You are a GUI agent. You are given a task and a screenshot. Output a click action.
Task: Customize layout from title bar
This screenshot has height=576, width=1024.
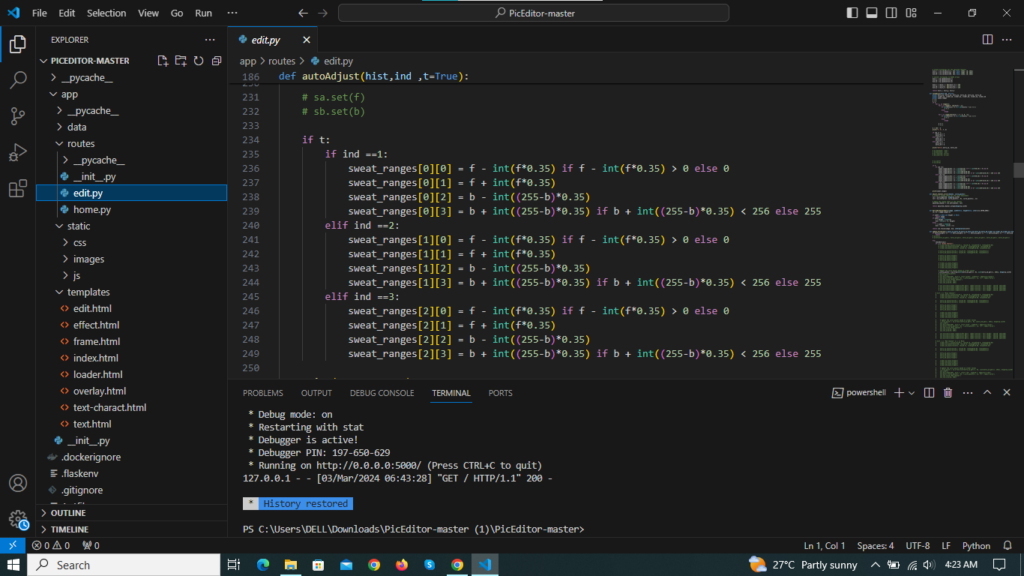tap(911, 13)
